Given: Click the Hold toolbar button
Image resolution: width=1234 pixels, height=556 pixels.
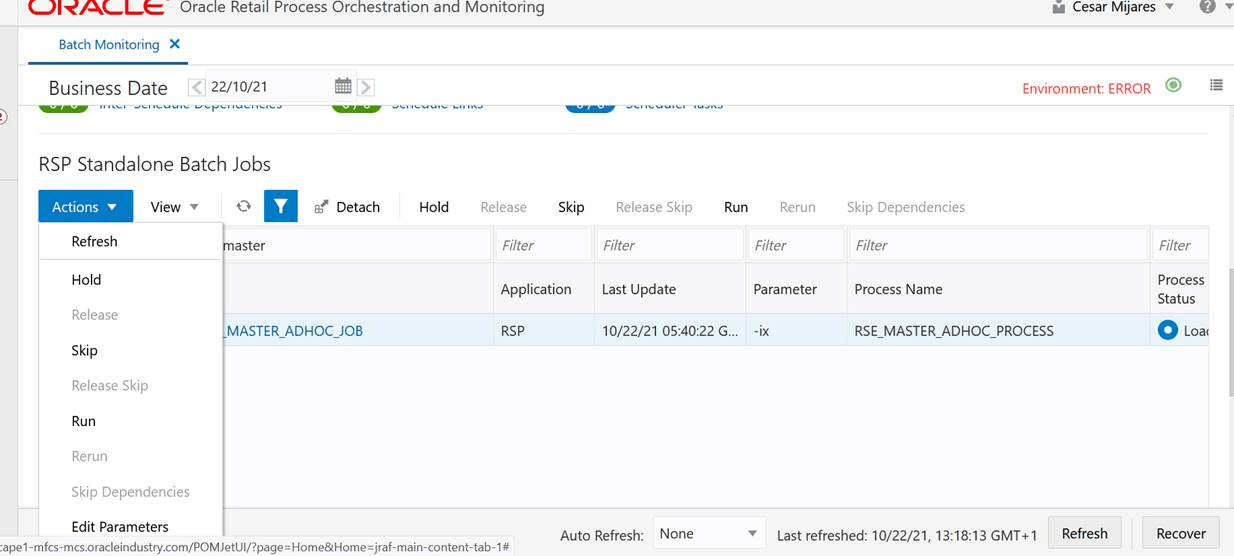Looking at the screenshot, I should [434, 207].
